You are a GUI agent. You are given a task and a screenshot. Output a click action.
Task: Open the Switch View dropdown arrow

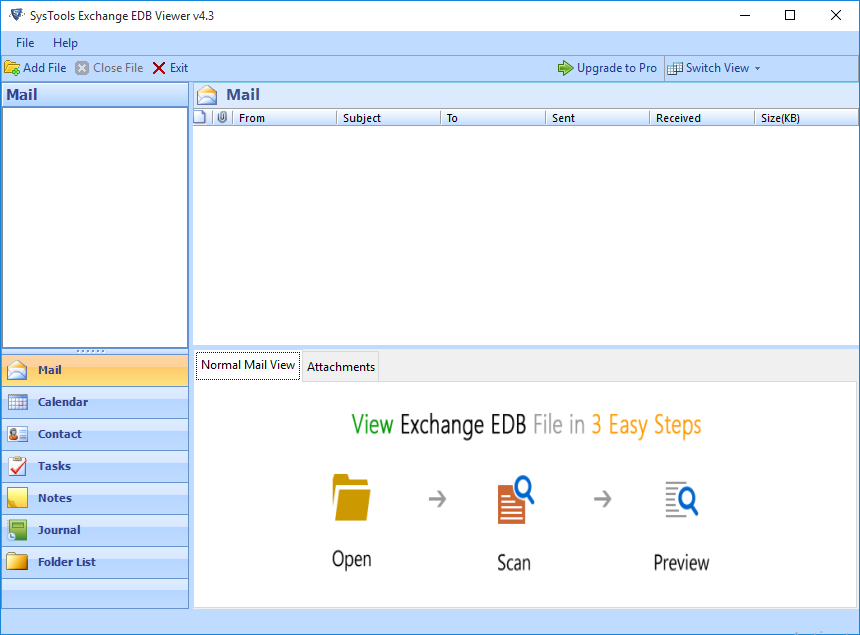757,69
